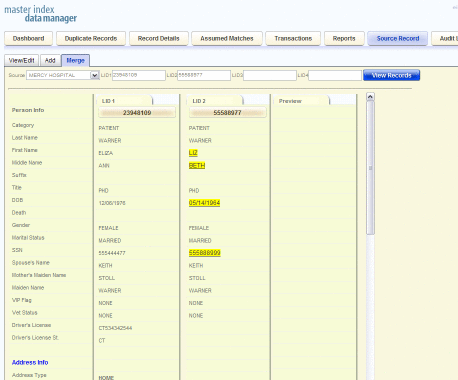Click the master index data manager logo
458x380 pixels.
pos(40,14)
